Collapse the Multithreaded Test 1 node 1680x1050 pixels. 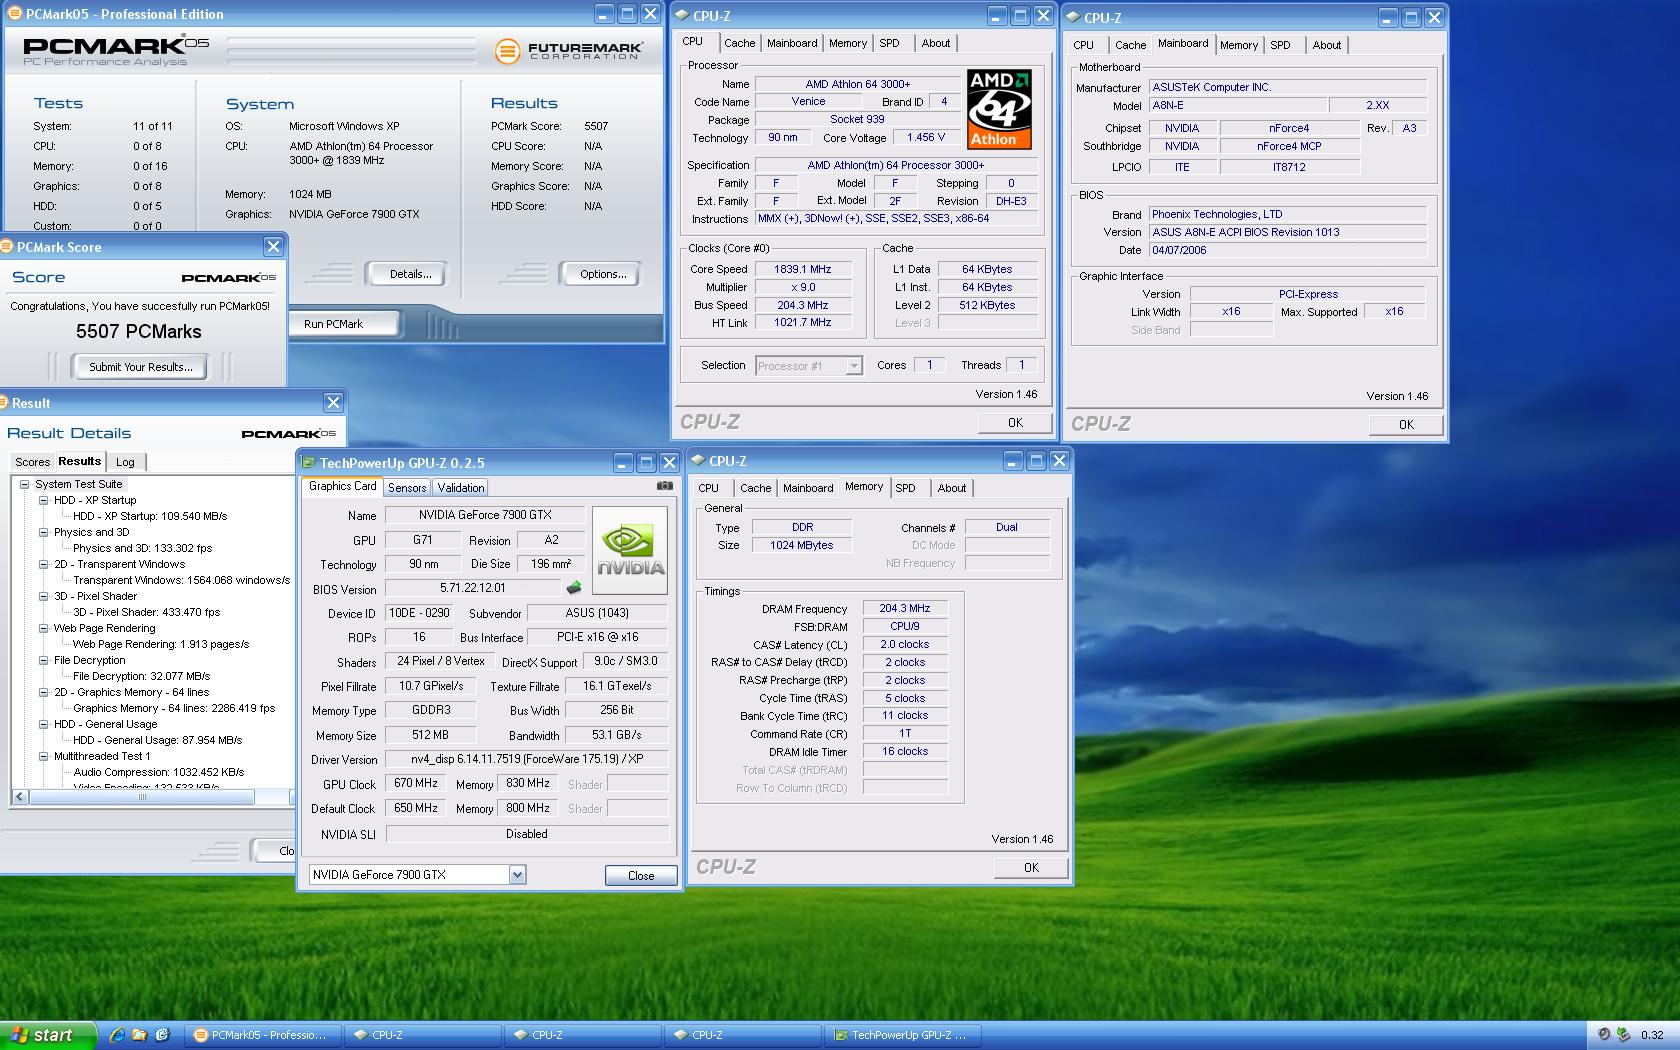tap(43, 756)
